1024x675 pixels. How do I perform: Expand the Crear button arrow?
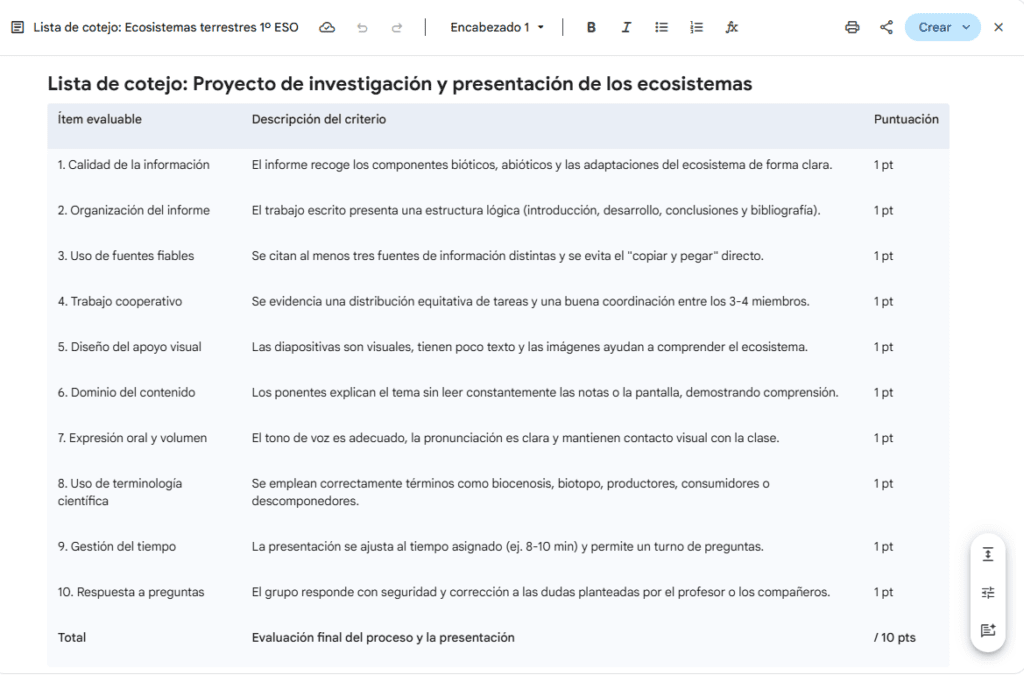[967, 27]
